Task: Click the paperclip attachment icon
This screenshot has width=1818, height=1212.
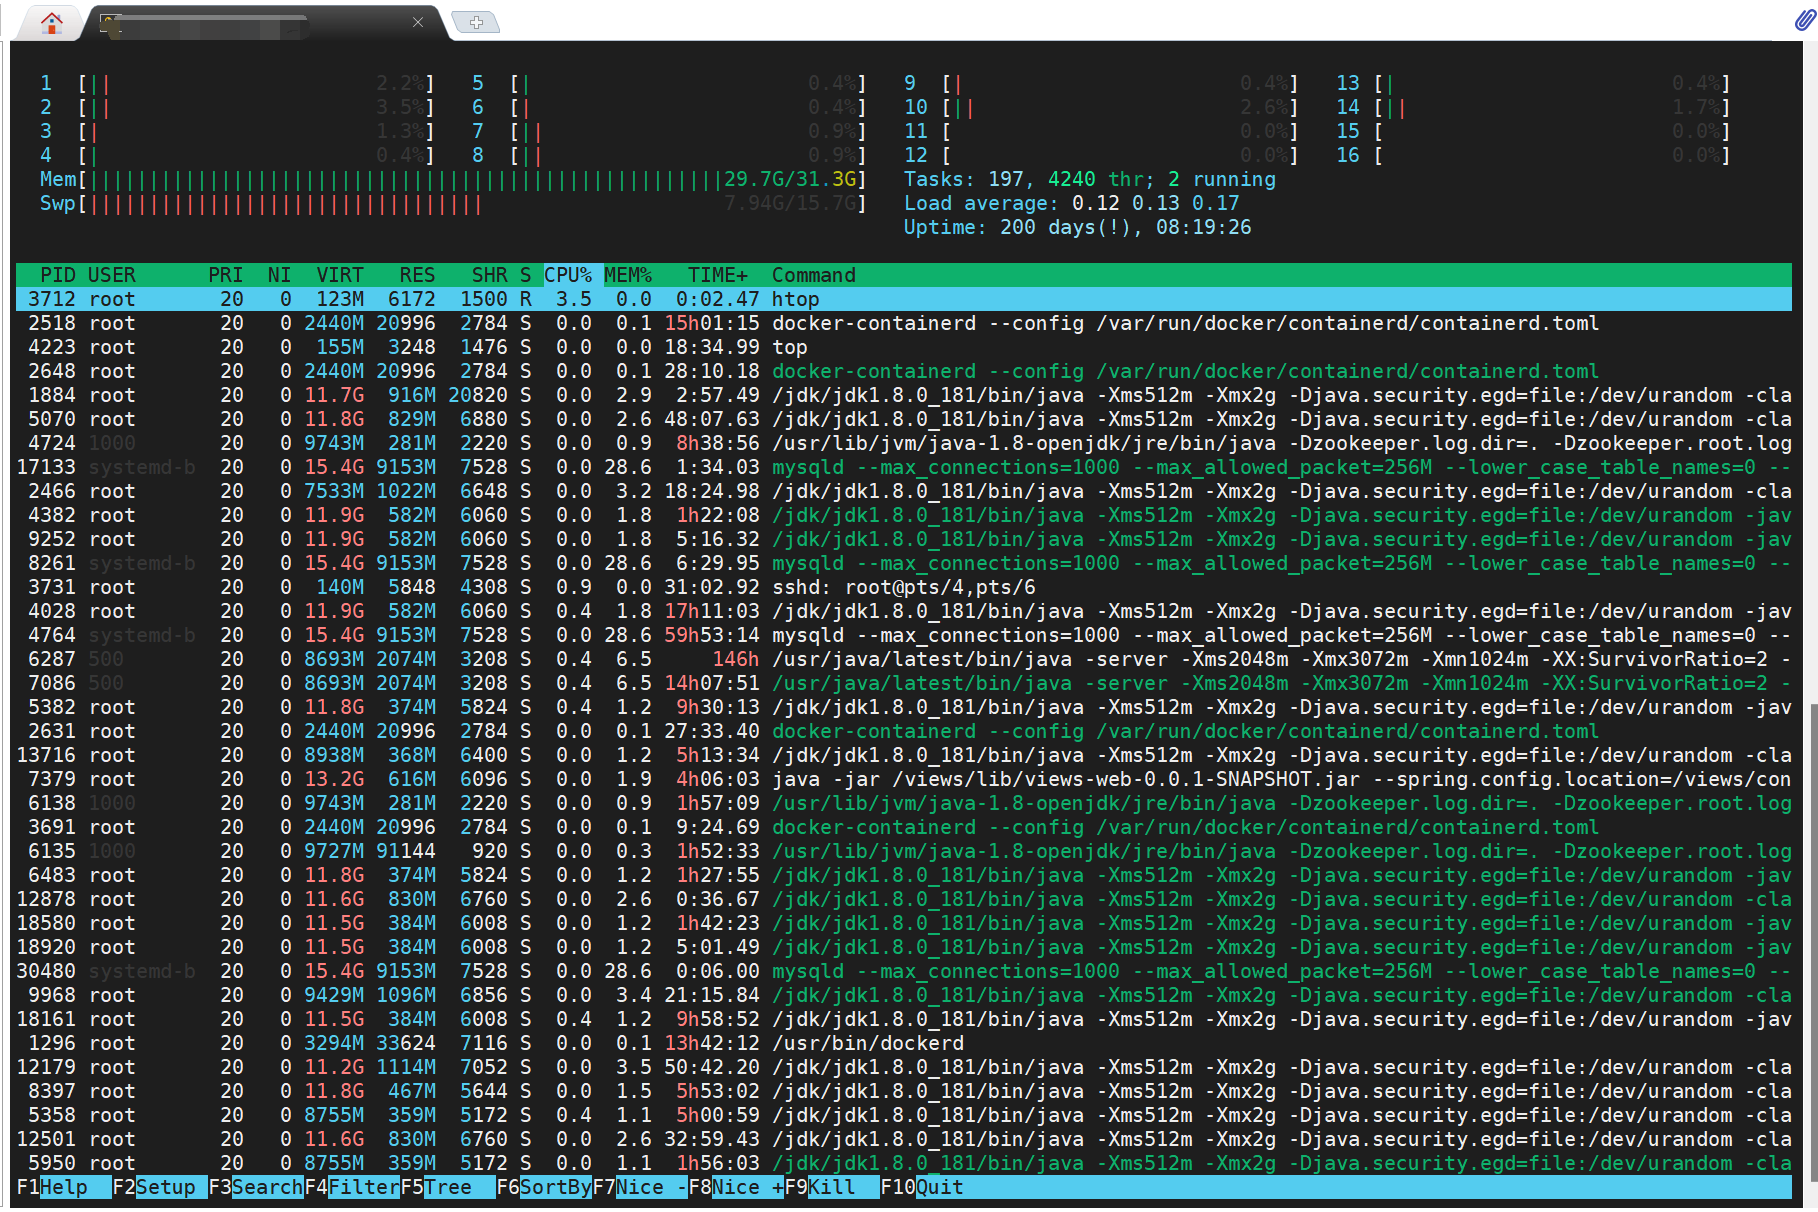Action: [1804, 18]
